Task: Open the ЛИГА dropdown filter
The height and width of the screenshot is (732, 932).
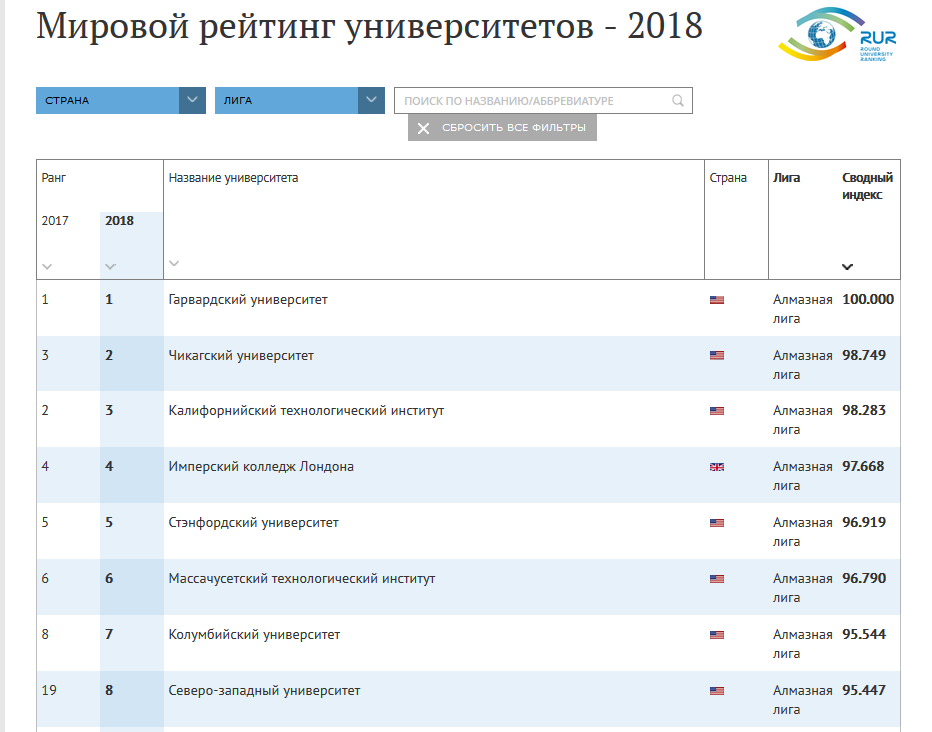Action: click(300, 100)
